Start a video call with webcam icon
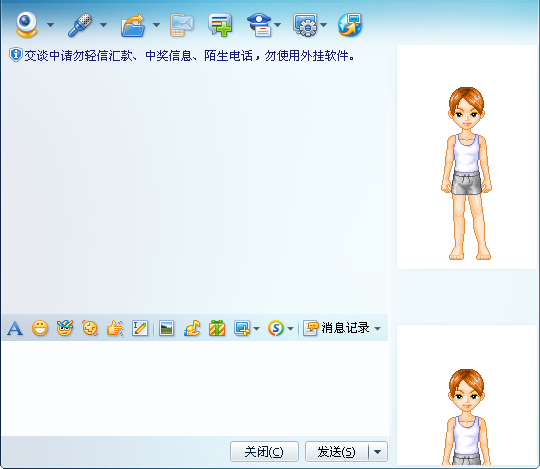Image resolution: width=540 pixels, height=469 pixels. [x=27, y=24]
